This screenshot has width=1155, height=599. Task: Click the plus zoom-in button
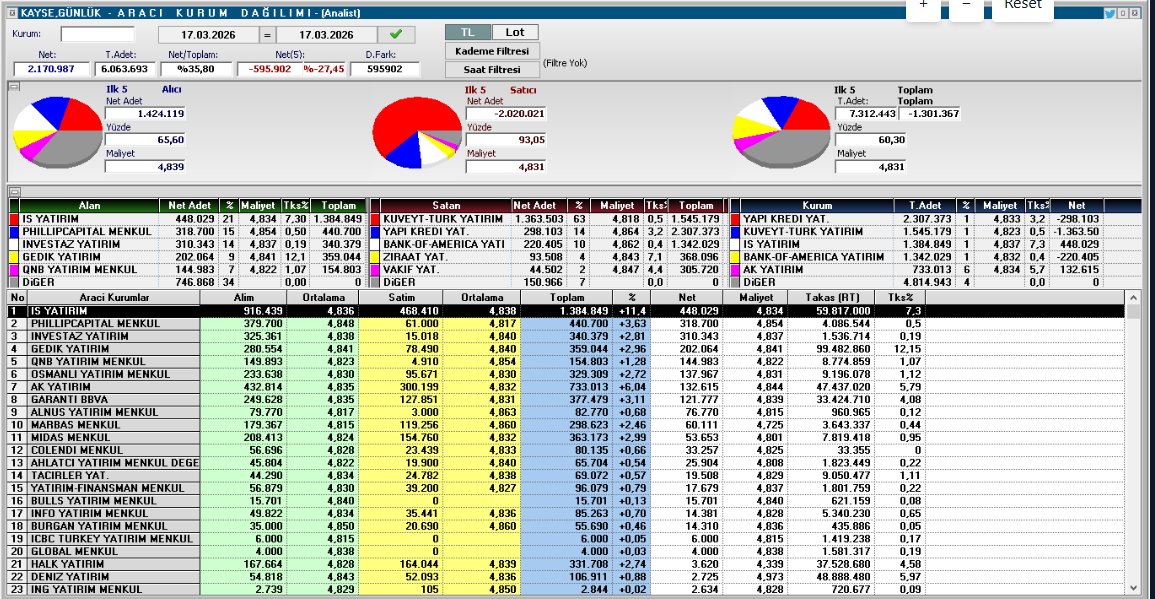tap(924, 7)
